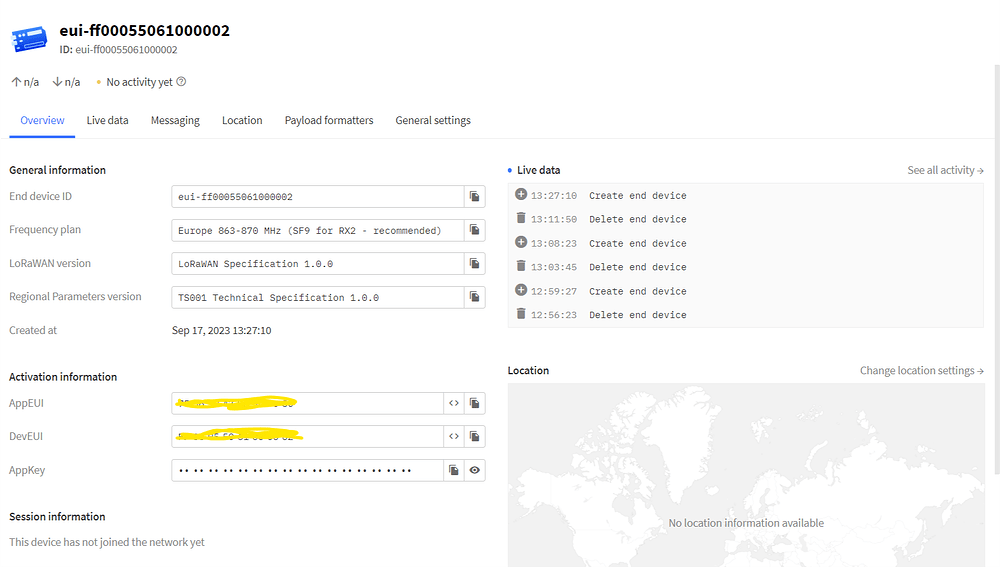Screen dimensions: 1000x567
Task: Reveal the hidden AppKey with eye icon
Action: pos(475,470)
